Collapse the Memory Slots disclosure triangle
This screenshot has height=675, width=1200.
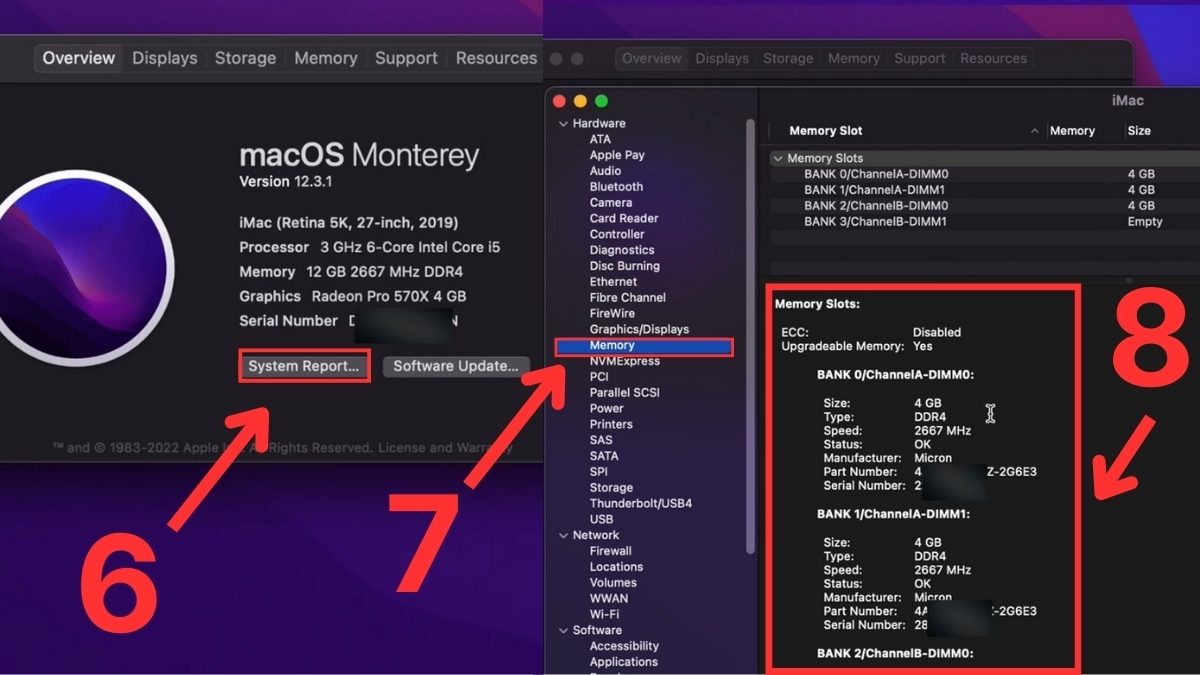pos(777,158)
